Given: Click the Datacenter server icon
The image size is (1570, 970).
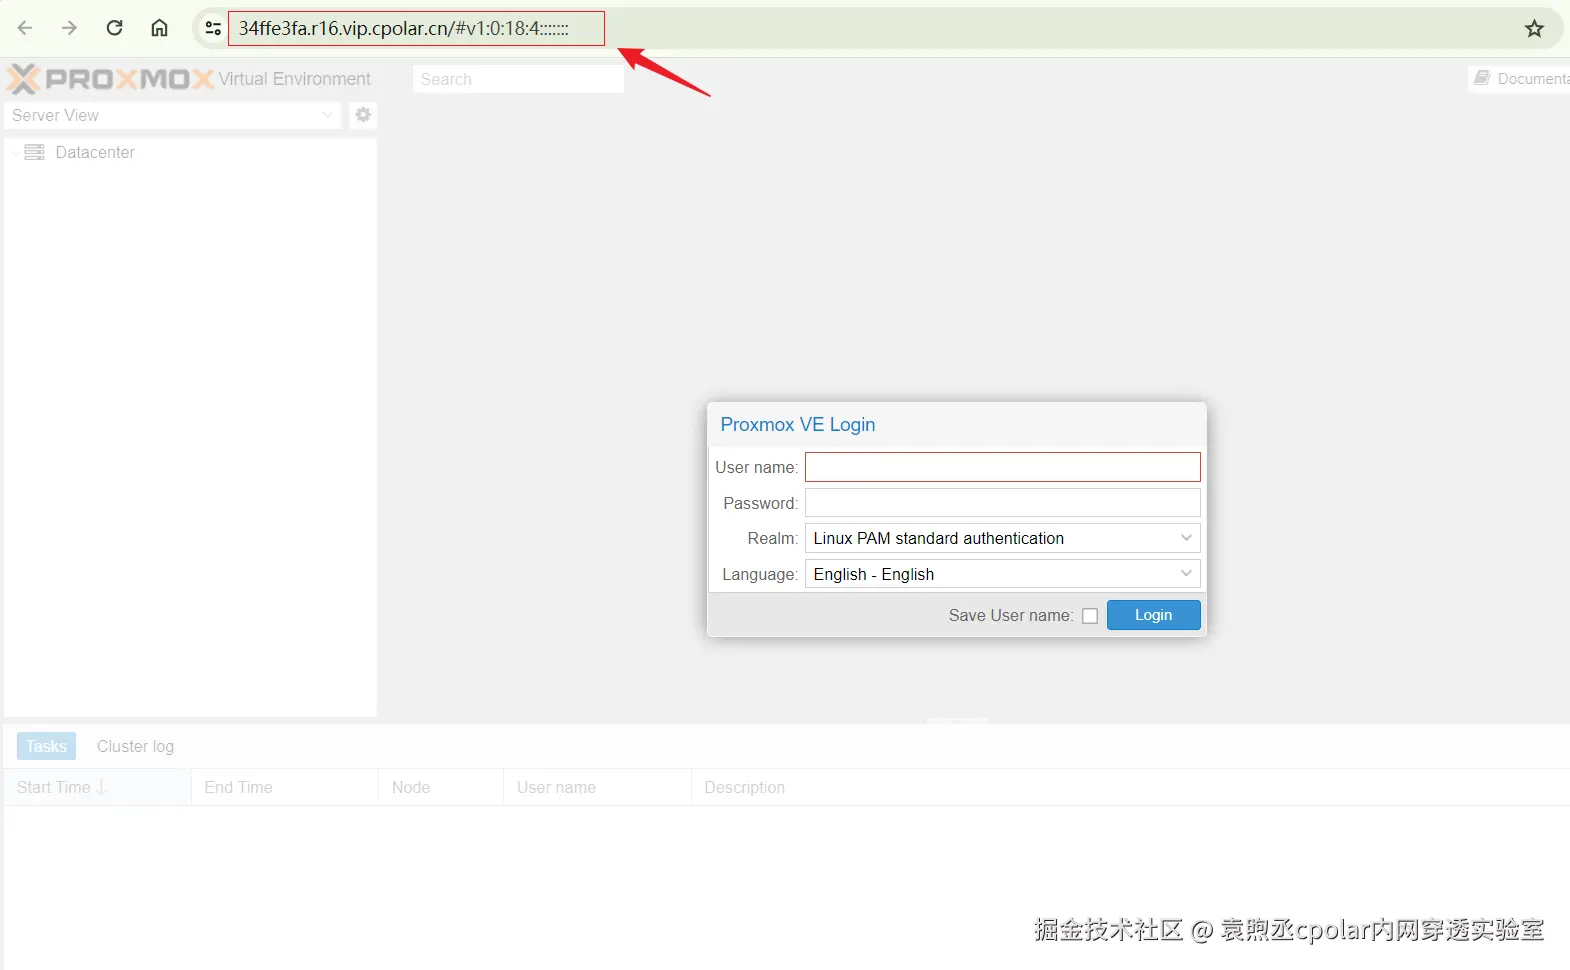Looking at the screenshot, I should (35, 152).
